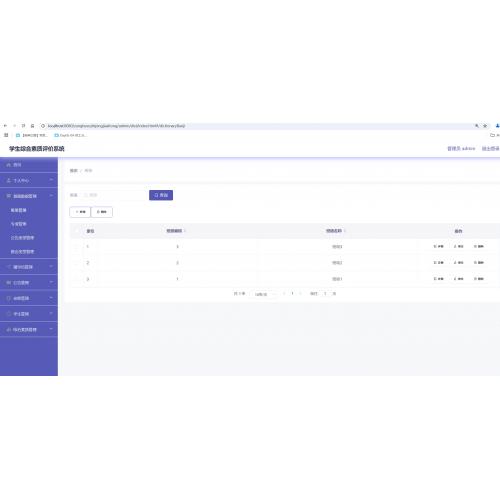Click the add (新增) button above the table

[x=80, y=212]
